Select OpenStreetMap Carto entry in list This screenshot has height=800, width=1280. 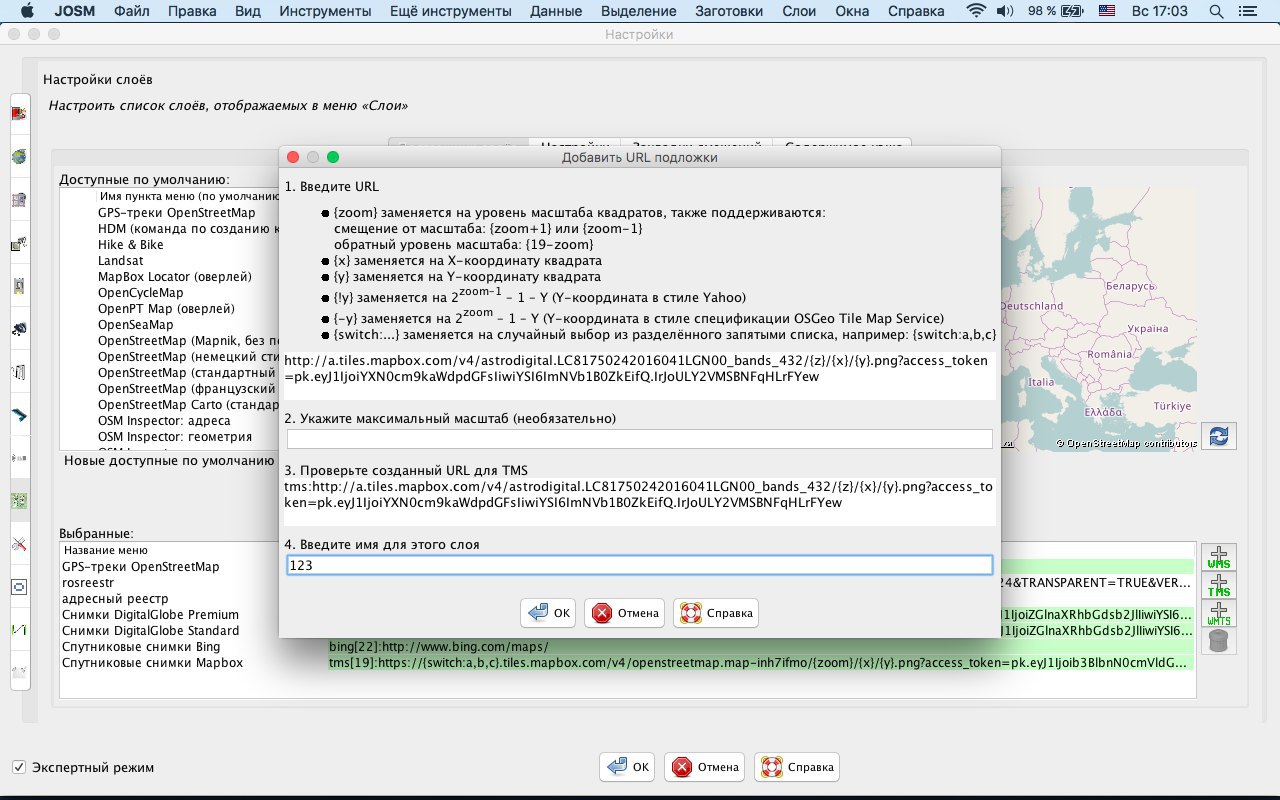[188, 404]
